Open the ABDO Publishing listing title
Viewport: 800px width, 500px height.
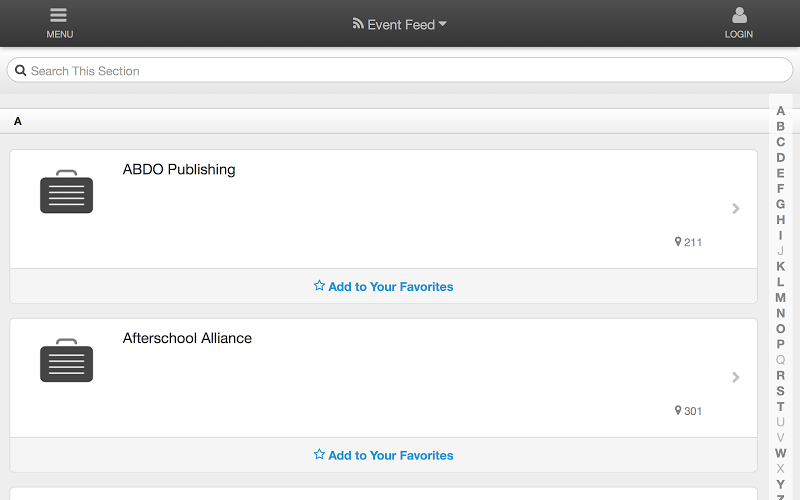click(179, 169)
